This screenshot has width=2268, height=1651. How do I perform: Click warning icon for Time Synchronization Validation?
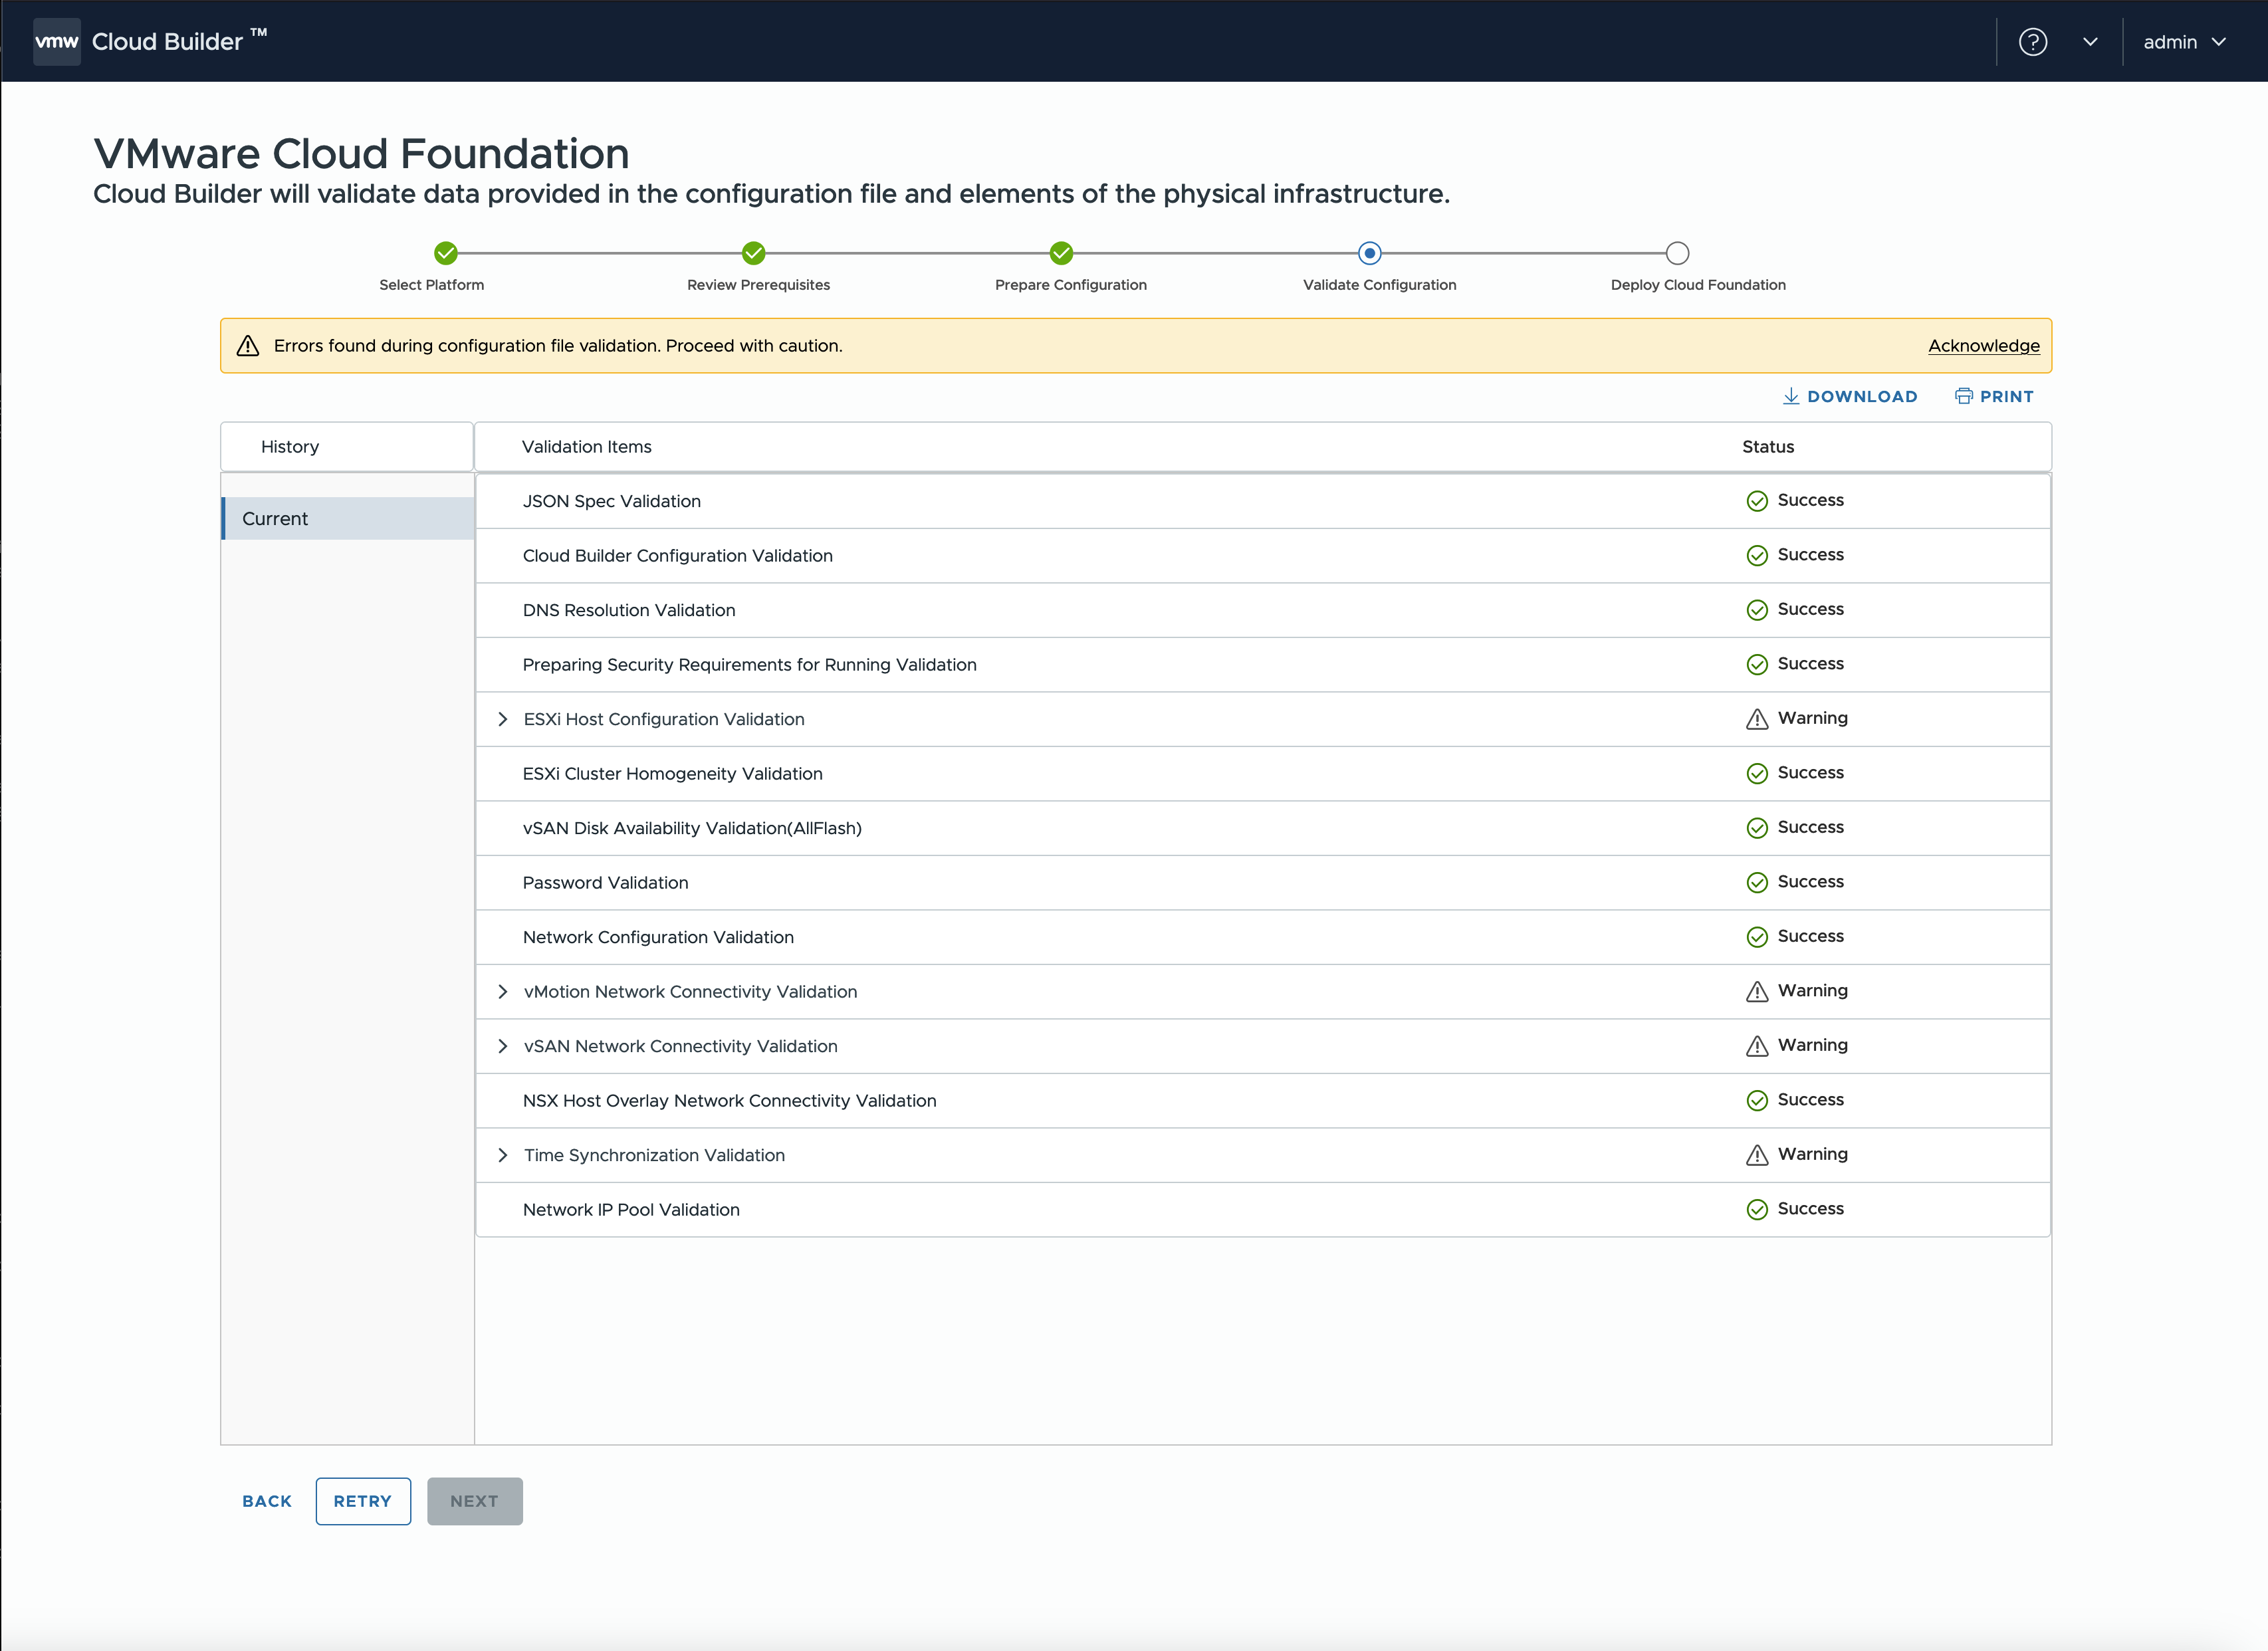click(x=1756, y=1155)
